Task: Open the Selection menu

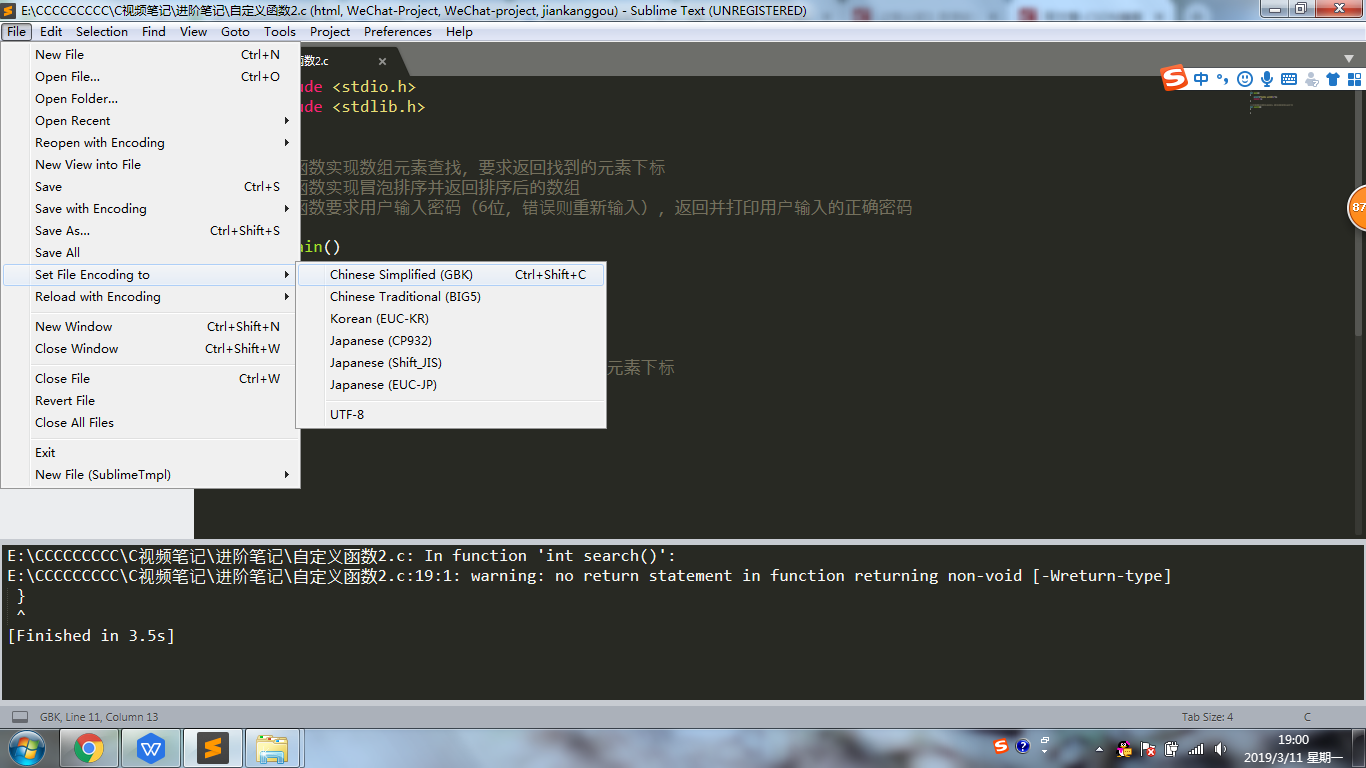Action: coord(102,31)
